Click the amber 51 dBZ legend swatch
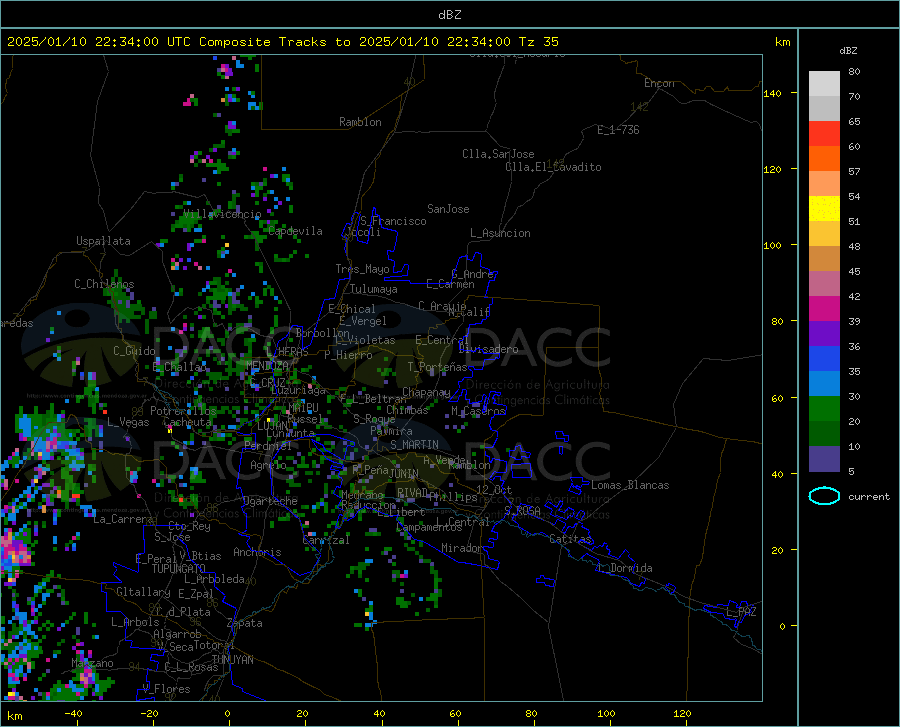The image size is (900, 727). point(824,234)
